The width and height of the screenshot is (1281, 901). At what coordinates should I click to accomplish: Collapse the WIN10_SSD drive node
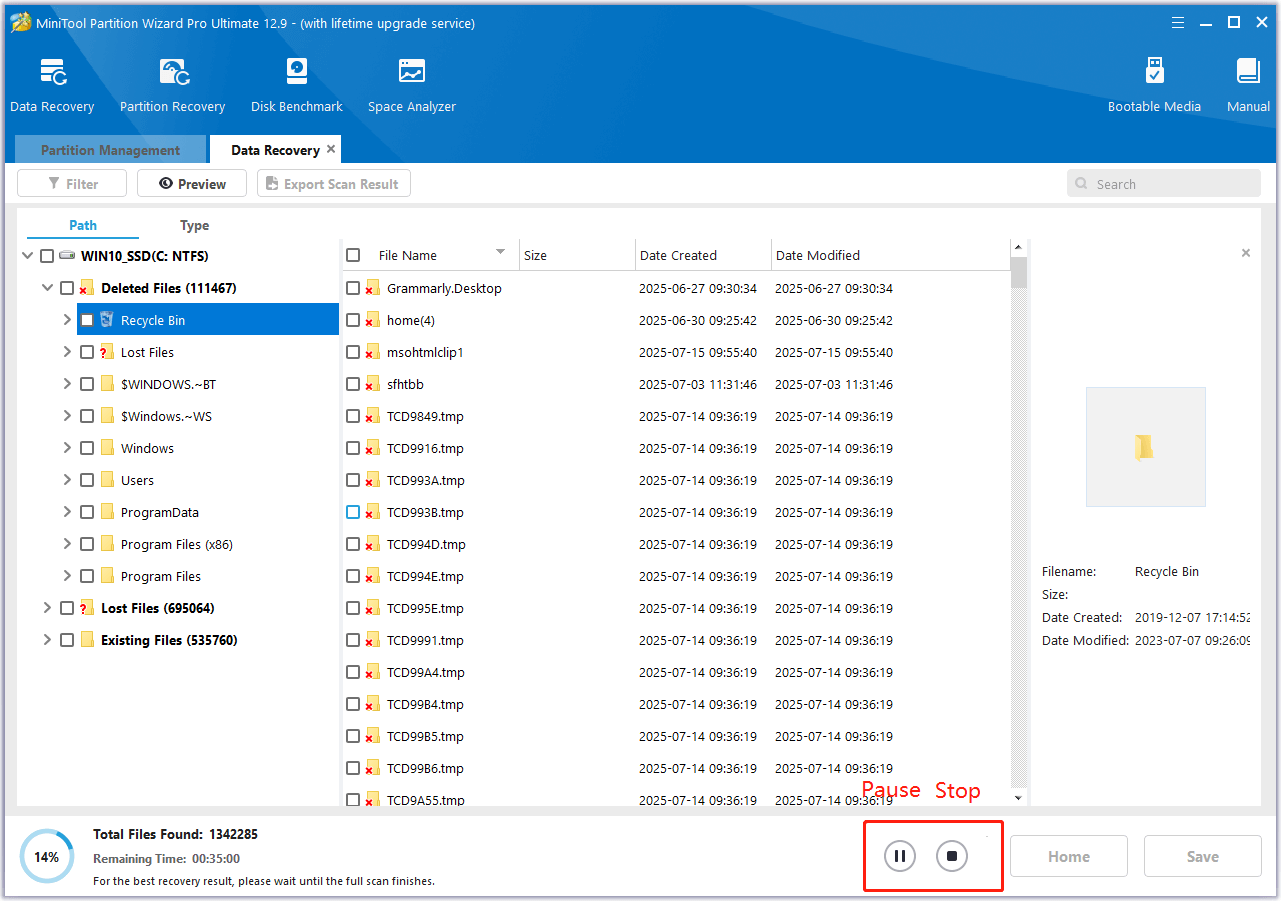coord(27,256)
